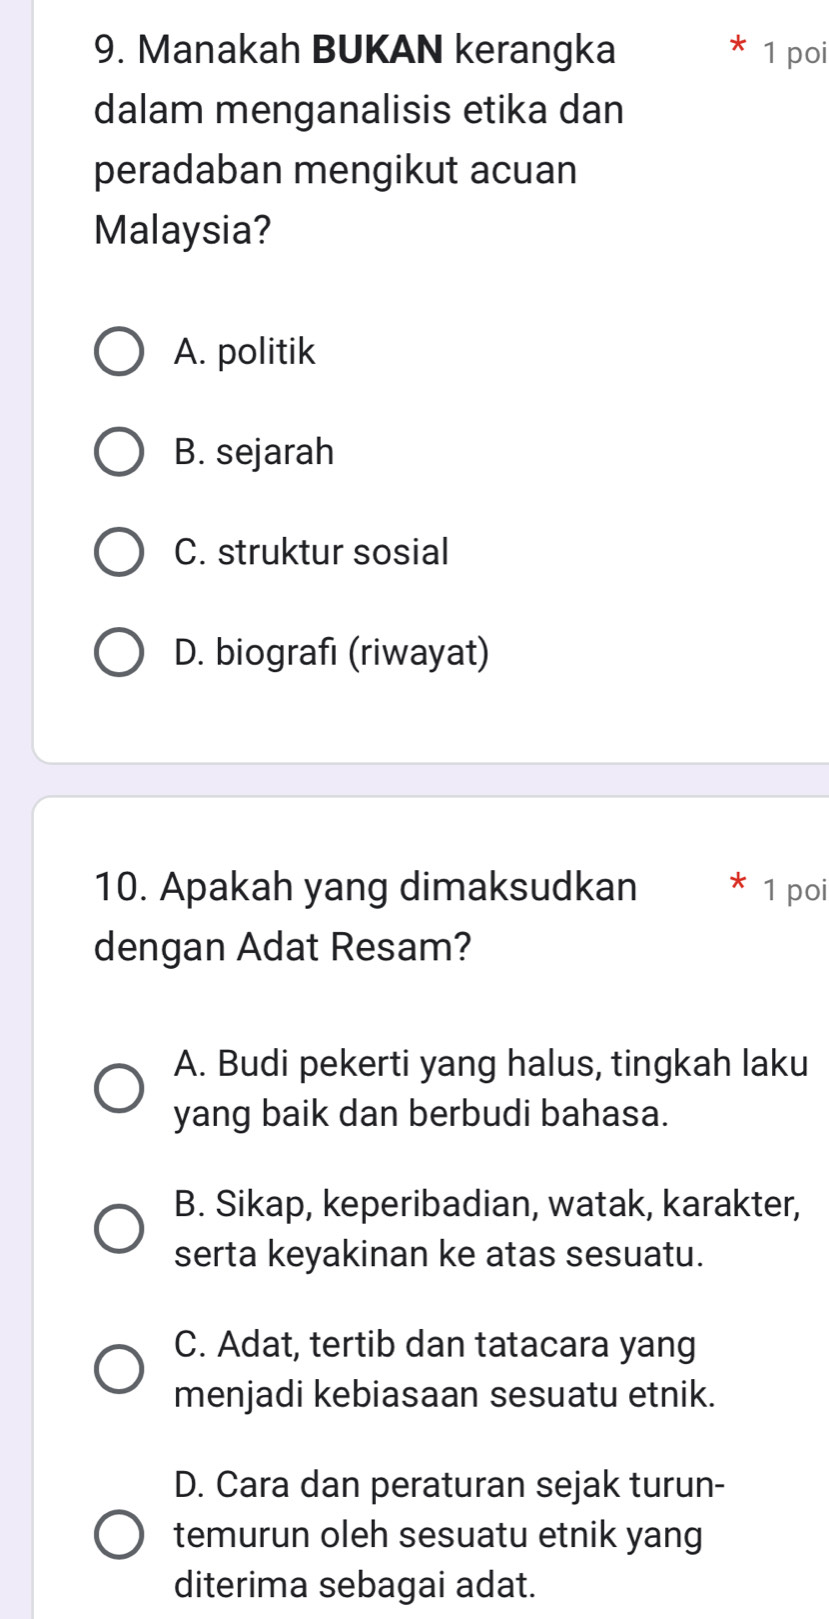Tap the "B. Sikap, keperibadian, watak" answer text
This screenshot has height=1619, width=829.
point(486,1228)
